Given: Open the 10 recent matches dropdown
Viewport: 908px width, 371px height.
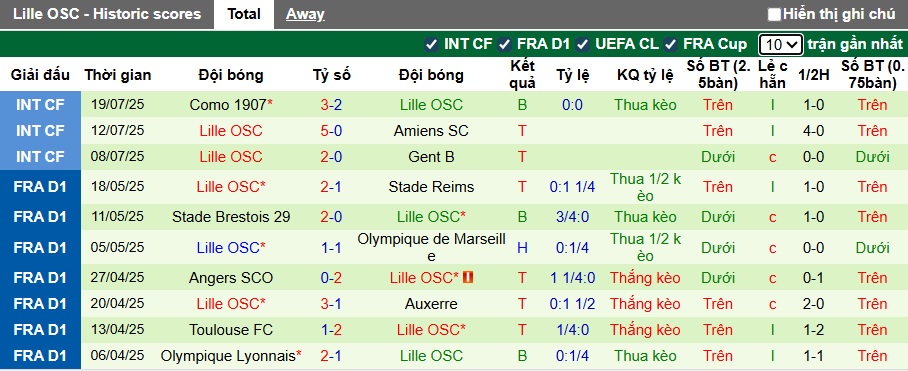Looking at the screenshot, I should point(780,44).
